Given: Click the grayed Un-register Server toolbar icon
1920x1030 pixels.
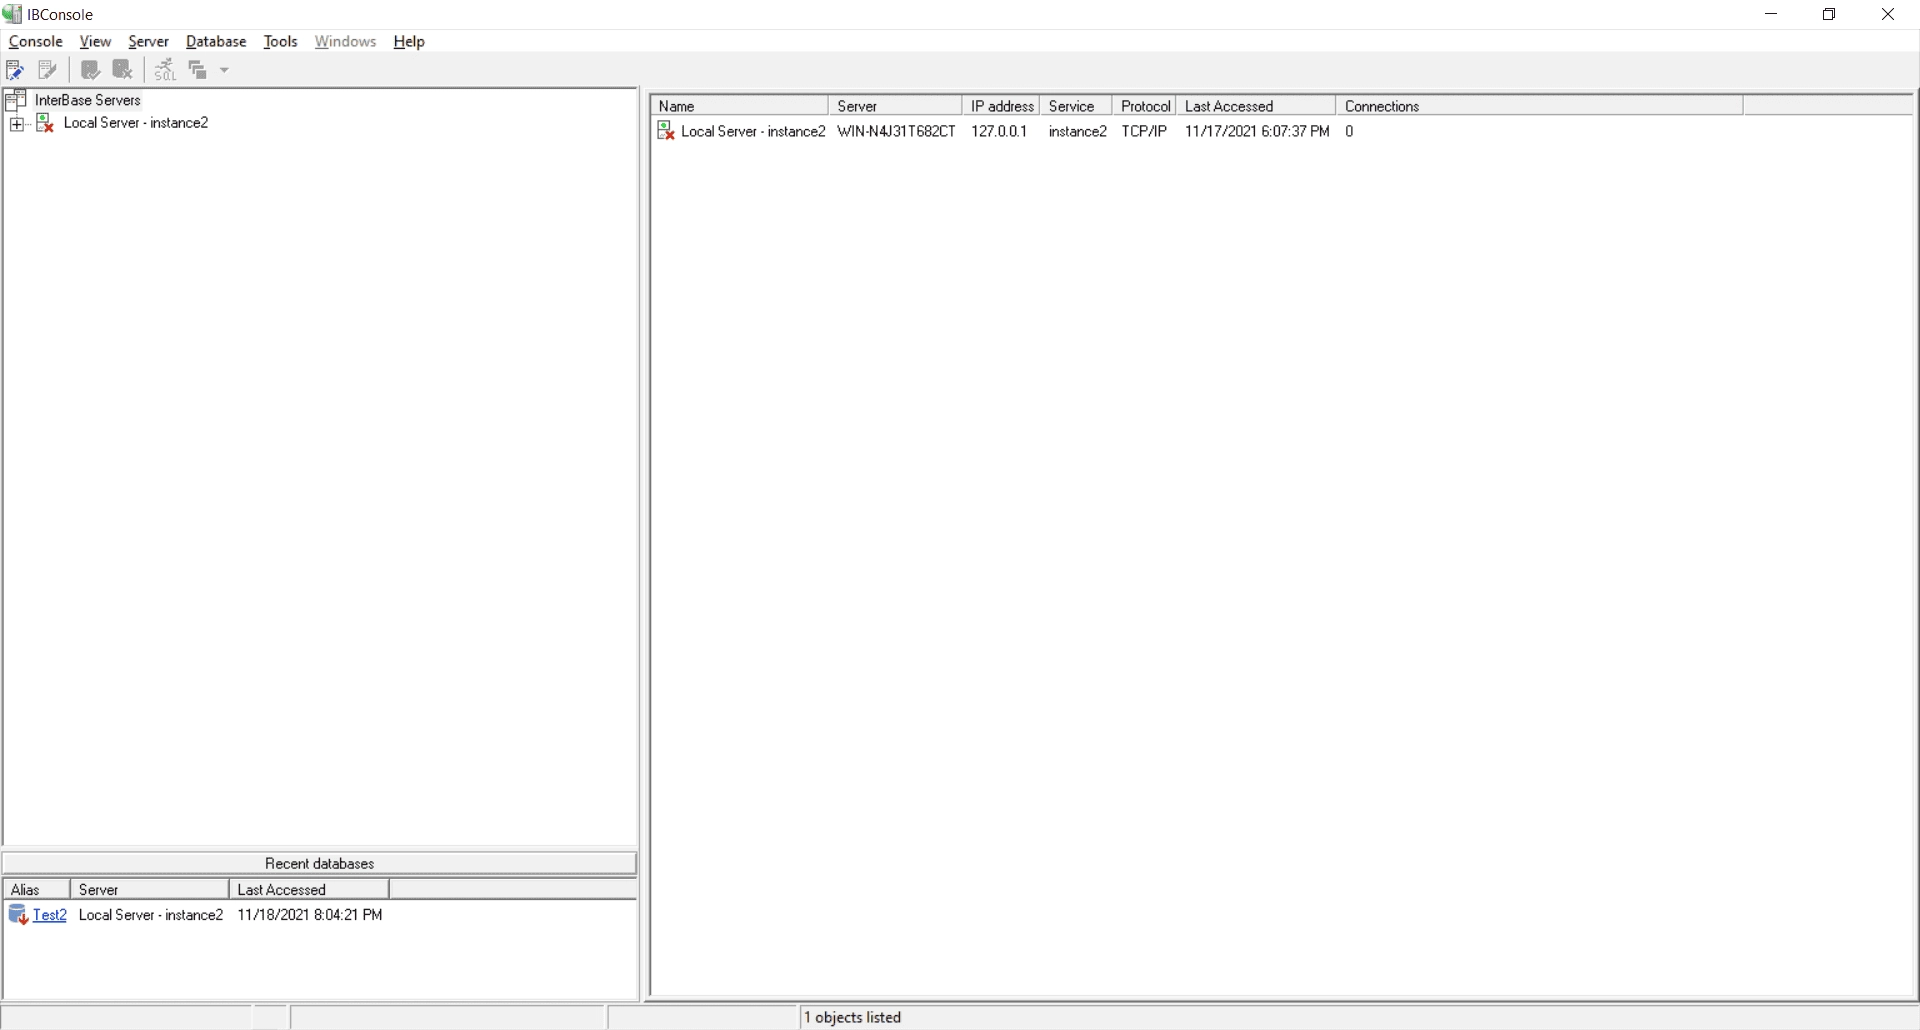Looking at the screenshot, I should click(47, 70).
